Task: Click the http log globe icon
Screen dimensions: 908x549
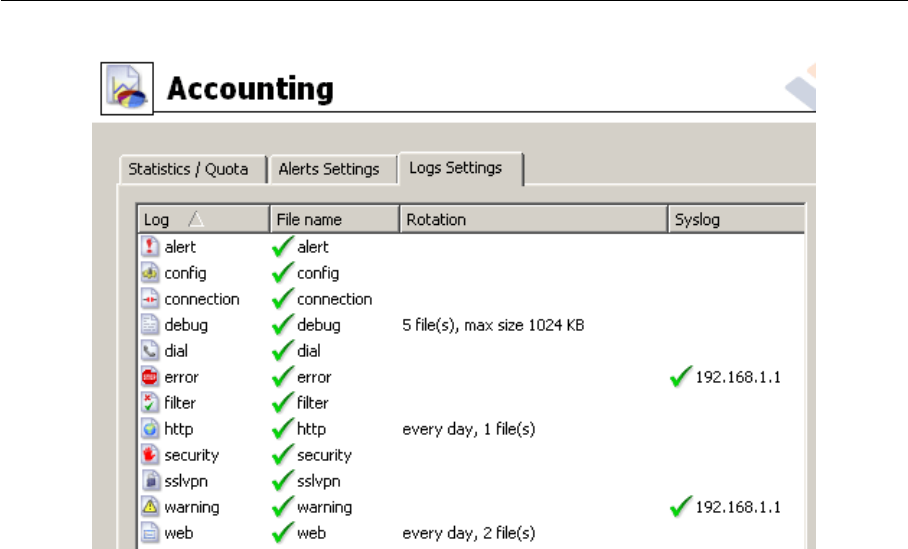Action: coord(151,429)
